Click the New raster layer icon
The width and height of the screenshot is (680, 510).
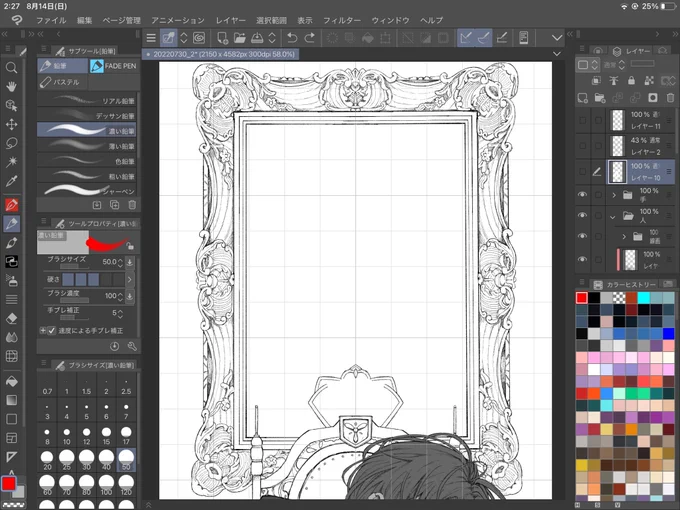click(x=582, y=98)
